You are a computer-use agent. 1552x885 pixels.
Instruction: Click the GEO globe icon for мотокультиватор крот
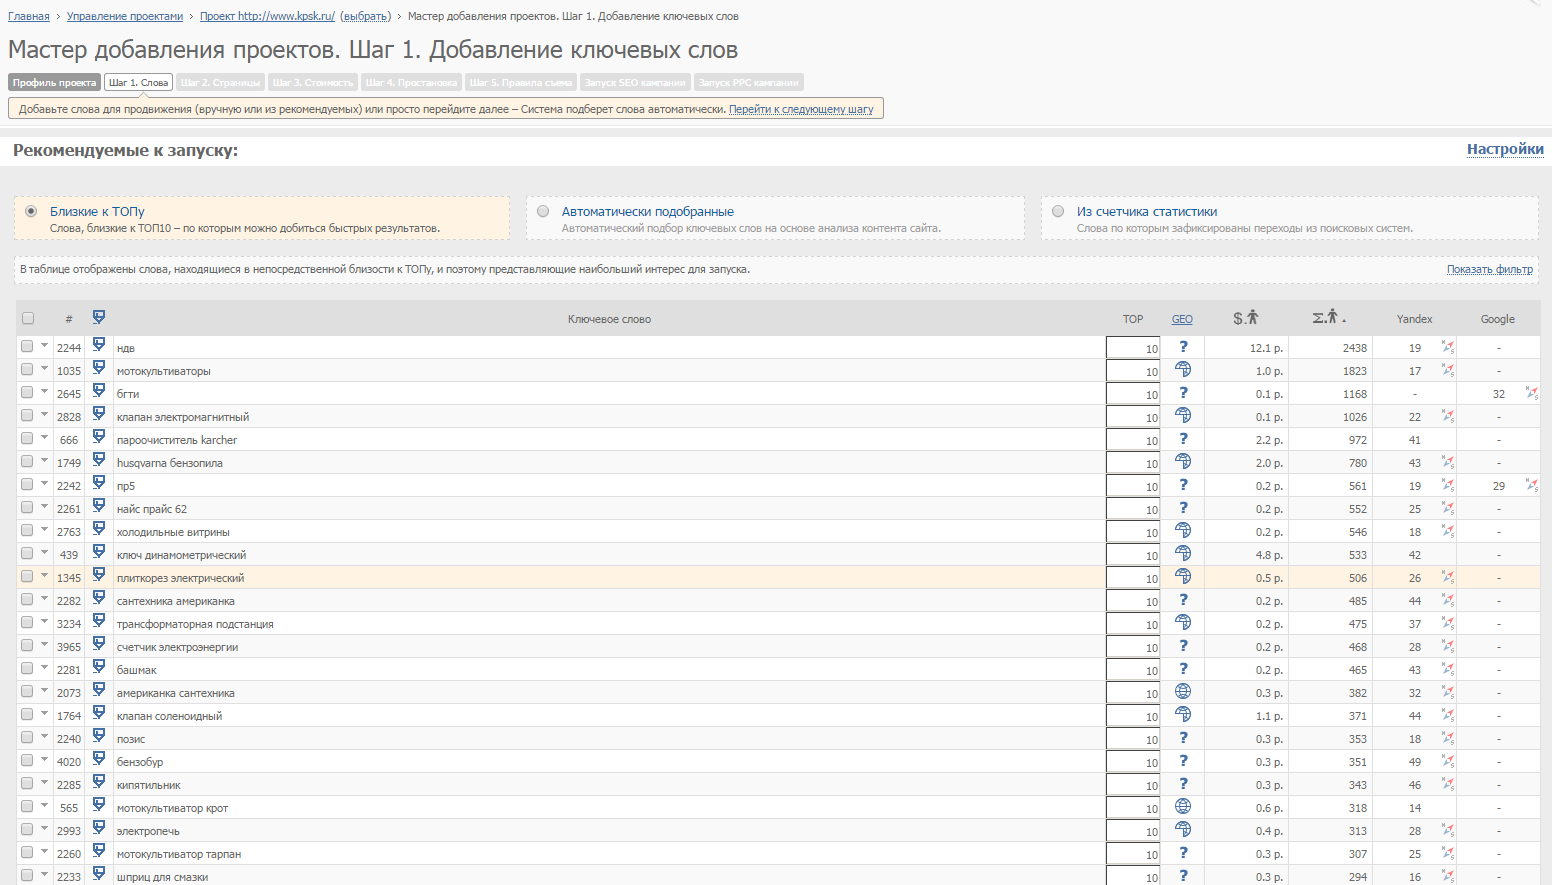[x=1183, y=807]
